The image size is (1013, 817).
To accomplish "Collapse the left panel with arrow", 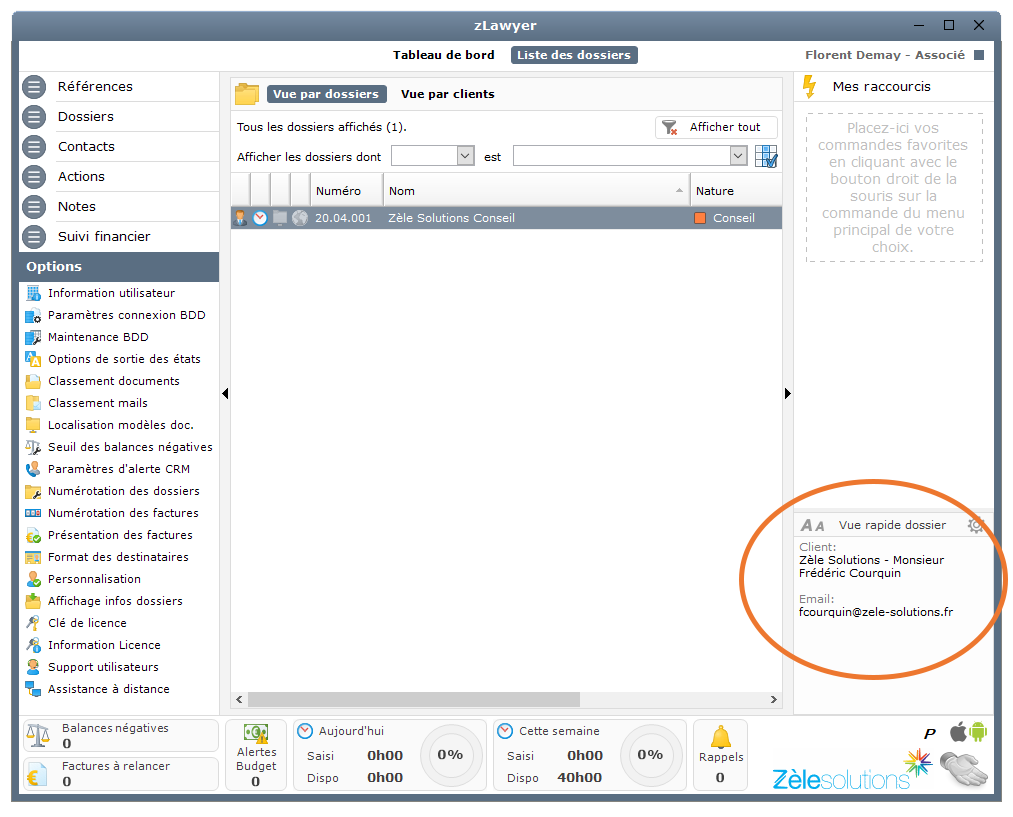I will [225, 394].
